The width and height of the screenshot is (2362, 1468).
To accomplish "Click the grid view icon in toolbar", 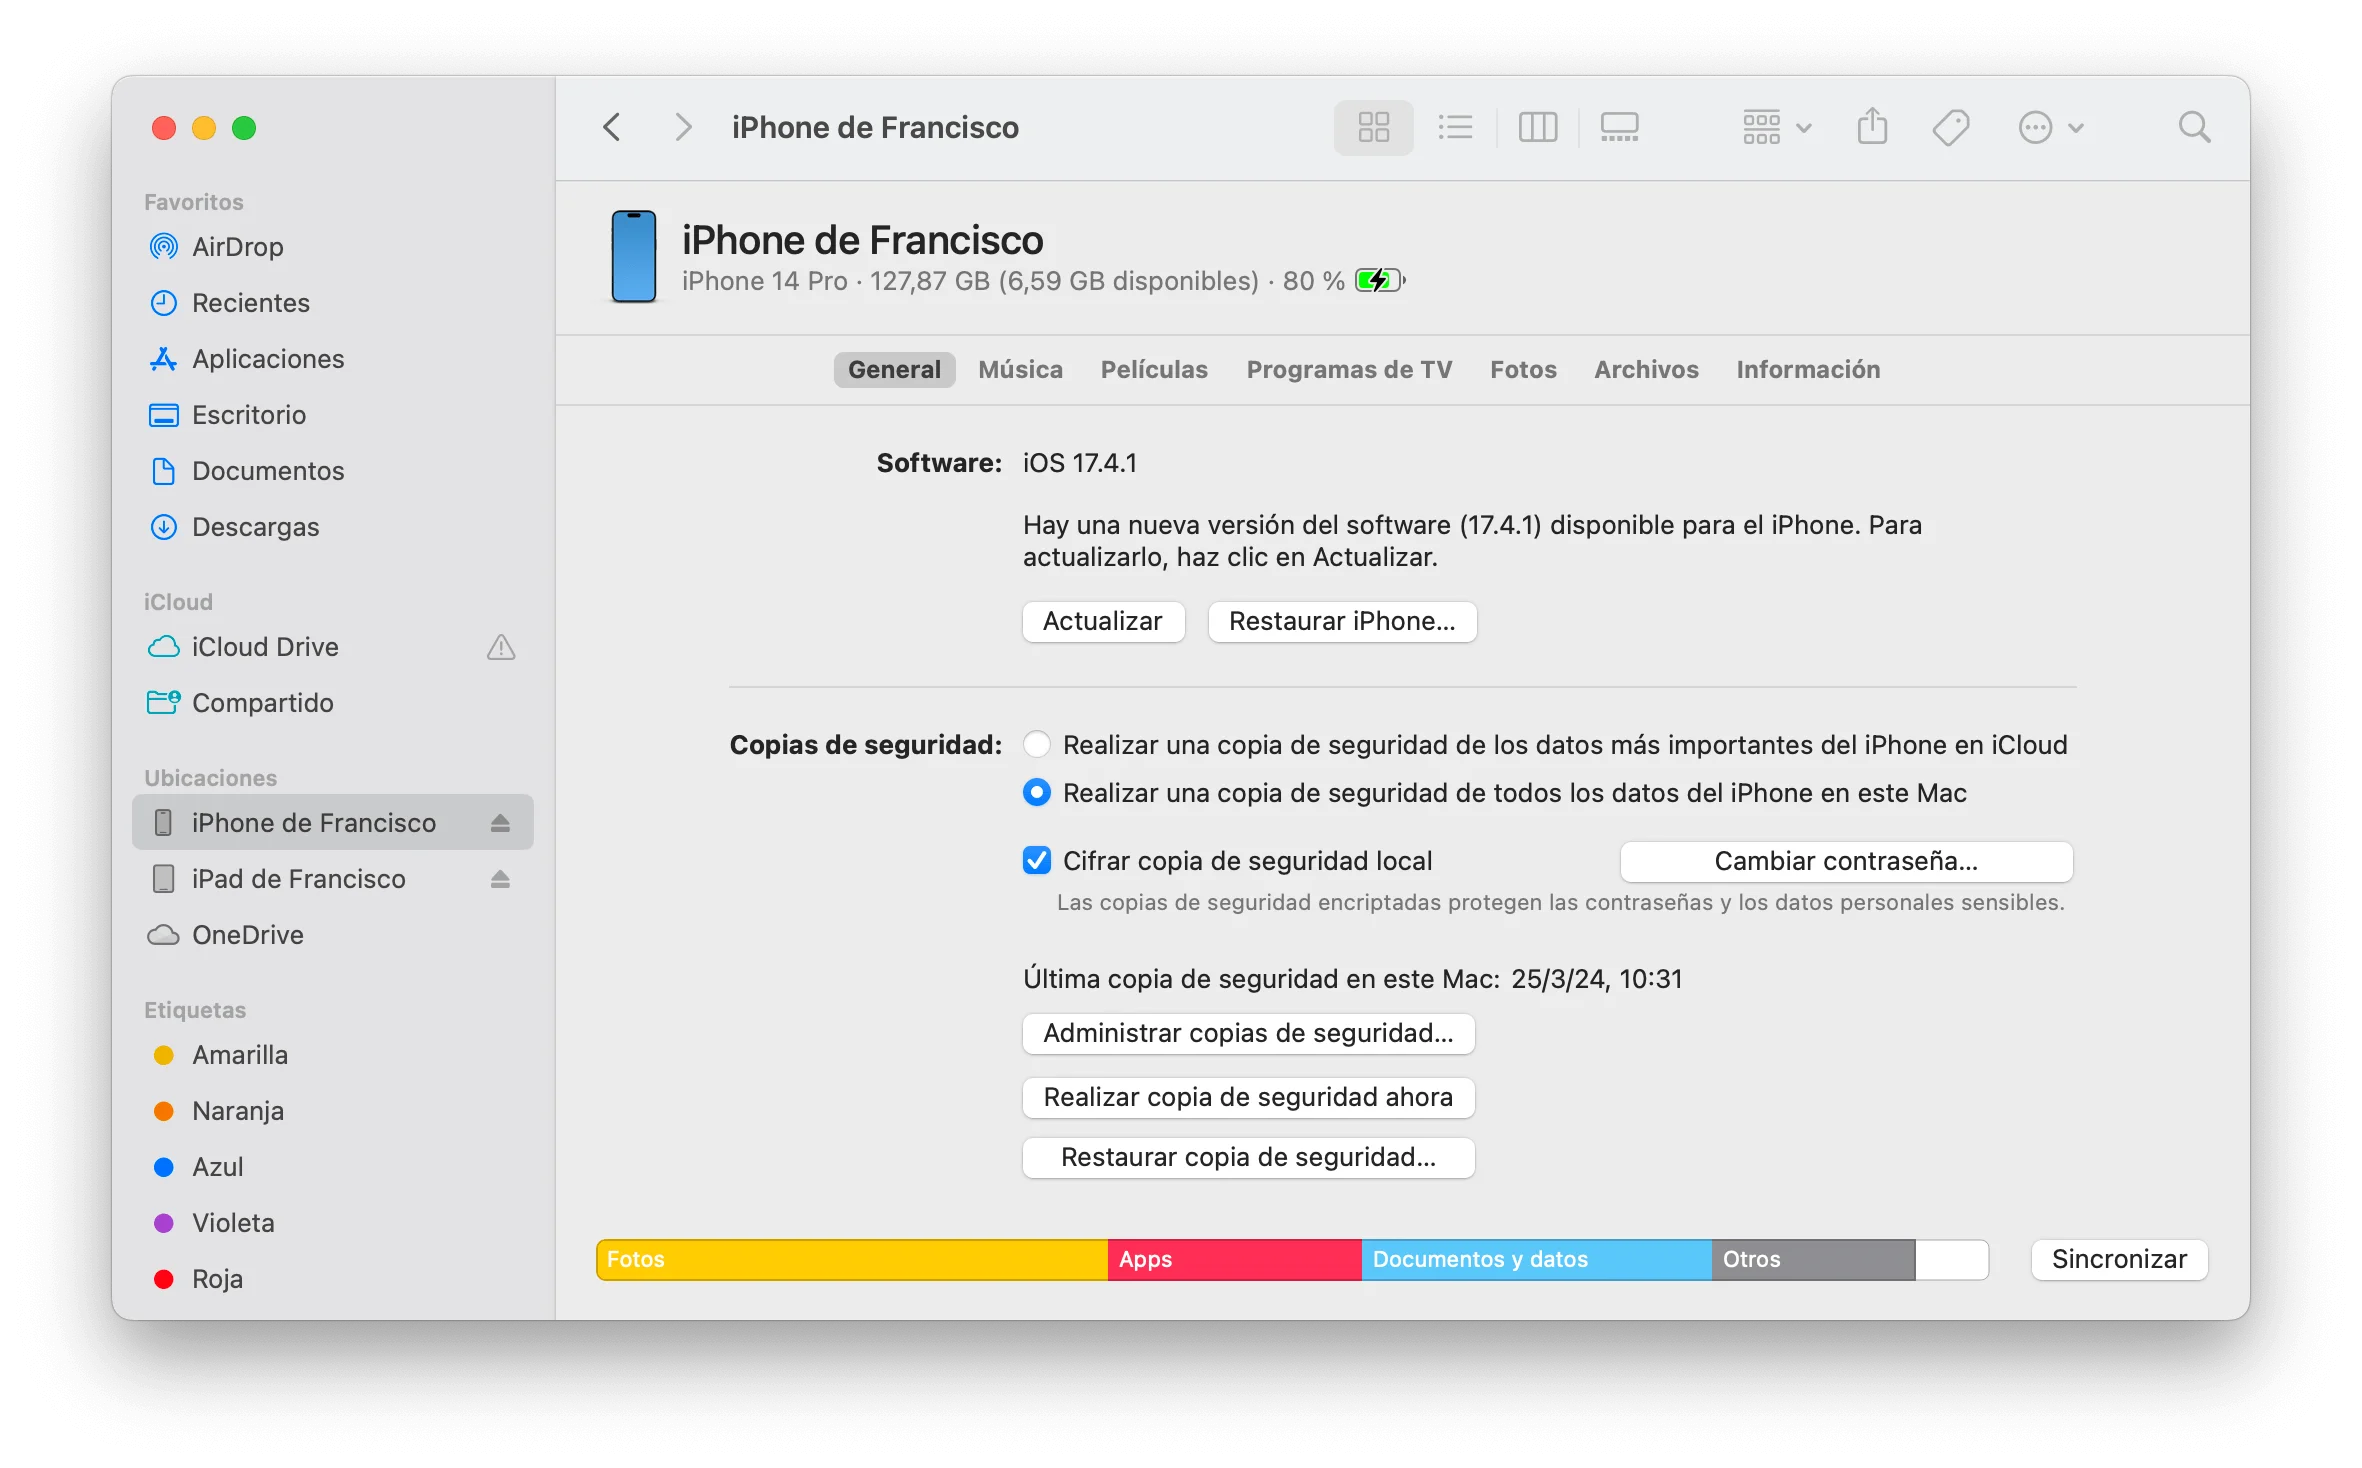I will coord(1371,125).
